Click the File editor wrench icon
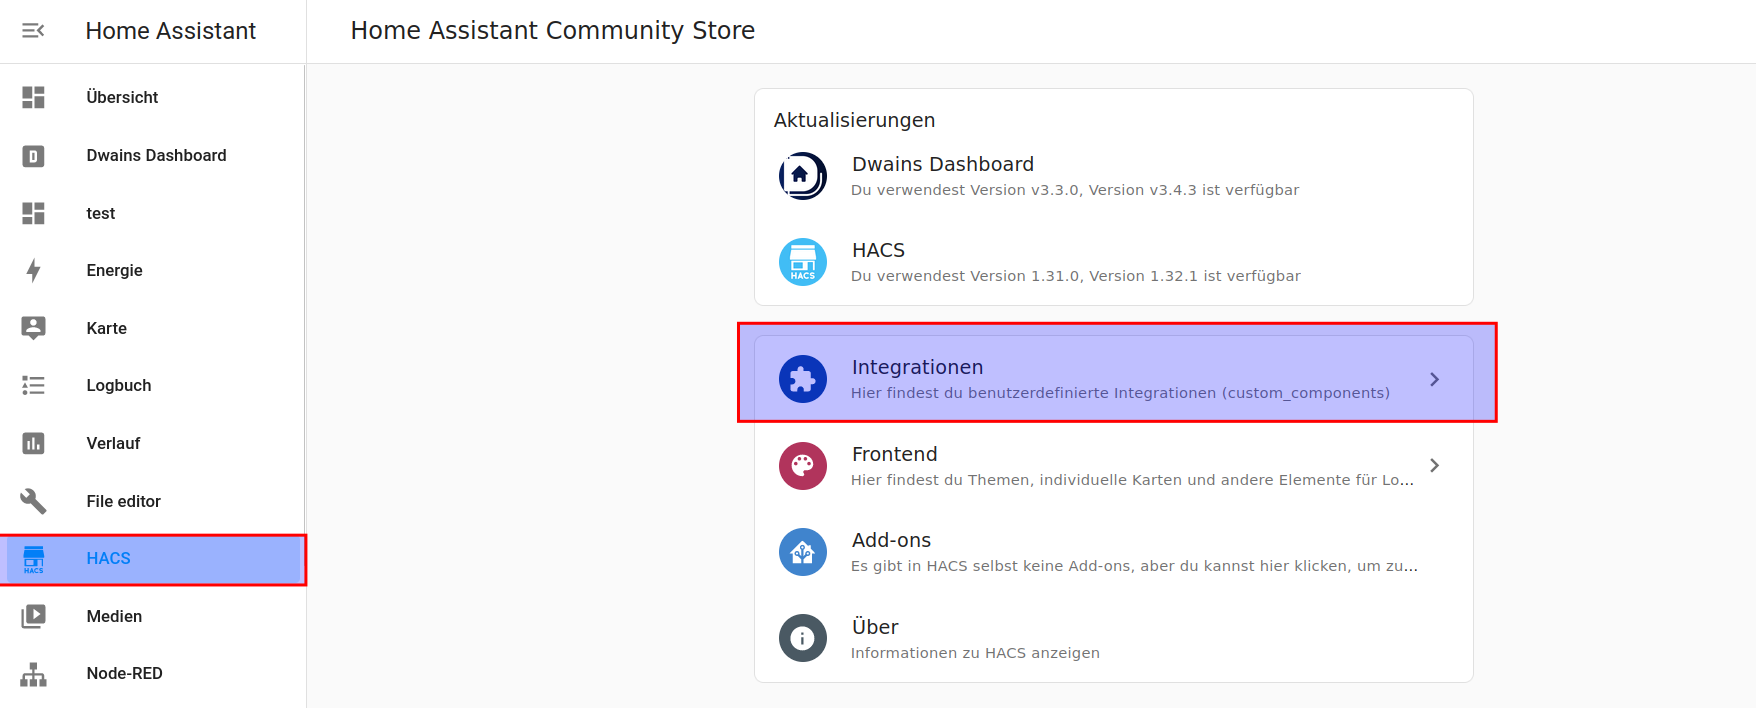 33,501
